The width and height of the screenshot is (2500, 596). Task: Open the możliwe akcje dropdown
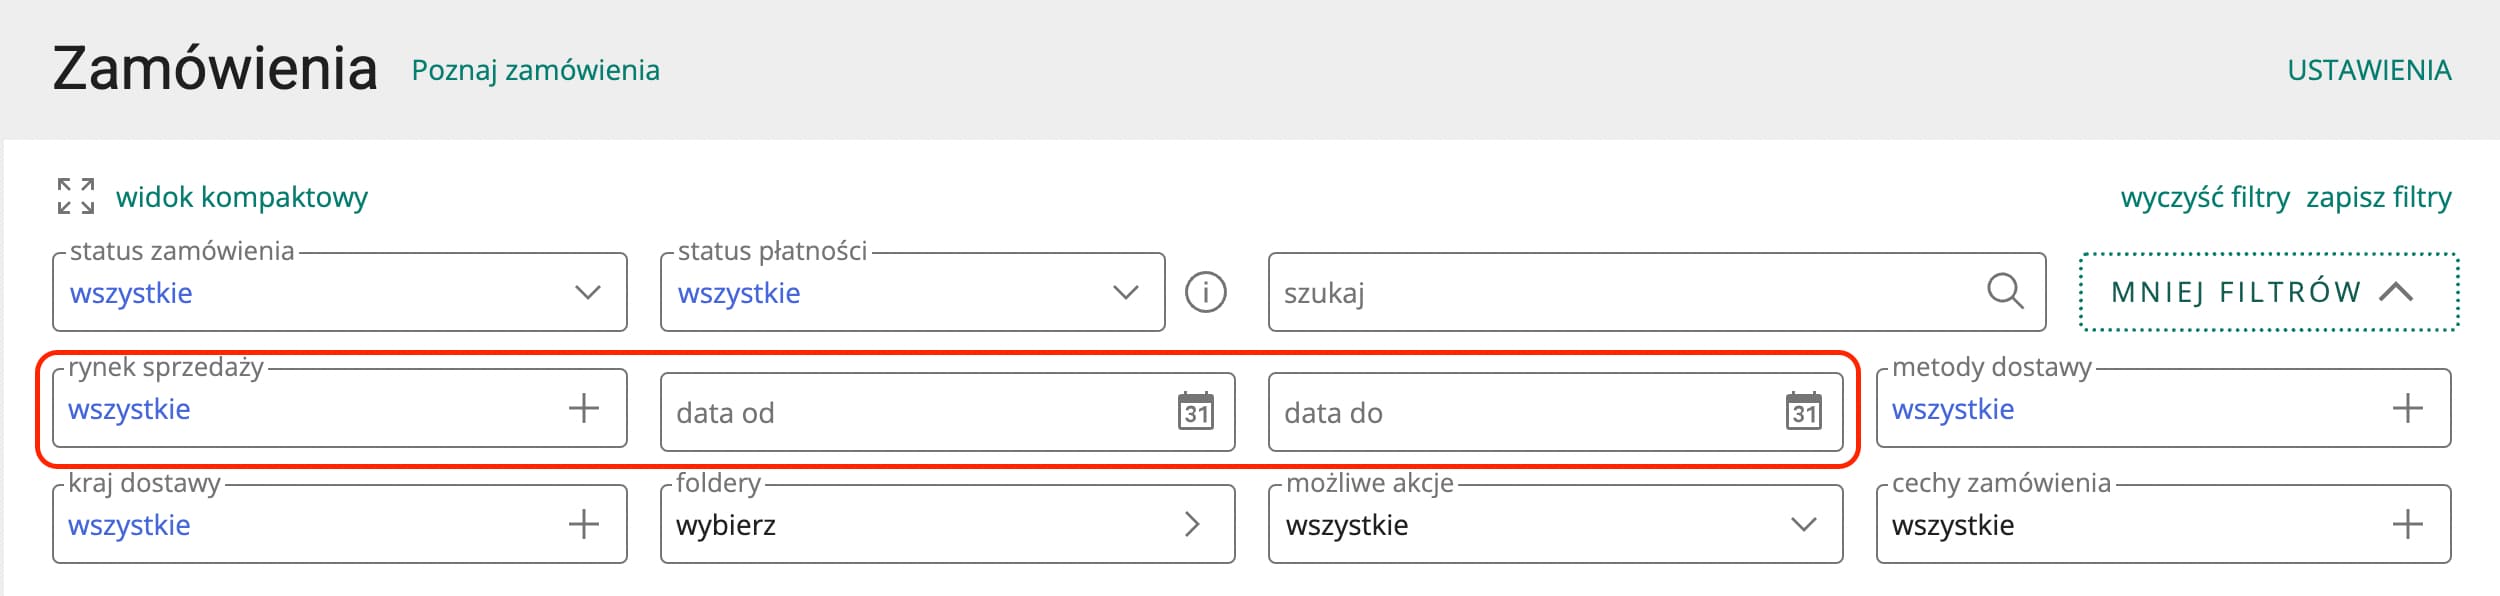(1555, 524)
